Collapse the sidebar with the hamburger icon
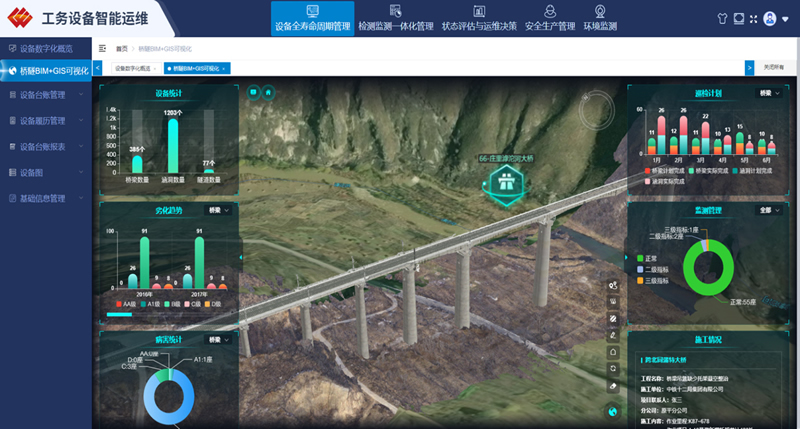This screenshot has height=429, width=800. [x=102, y=48]
